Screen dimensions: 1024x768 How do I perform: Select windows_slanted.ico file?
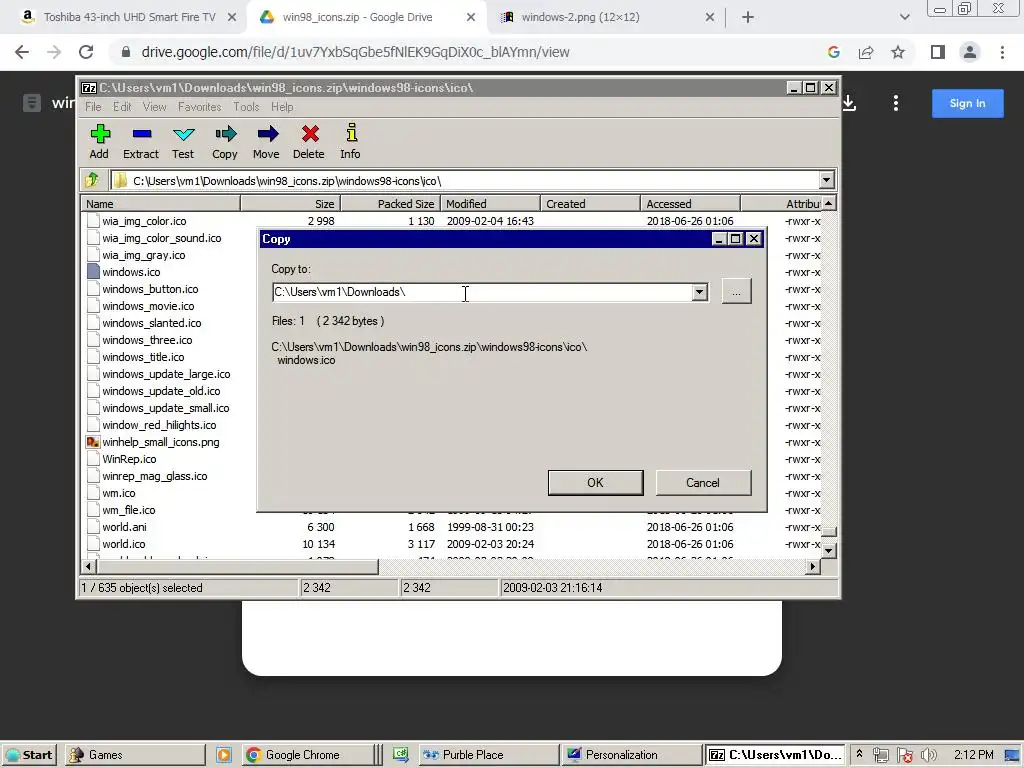point(152,323)
